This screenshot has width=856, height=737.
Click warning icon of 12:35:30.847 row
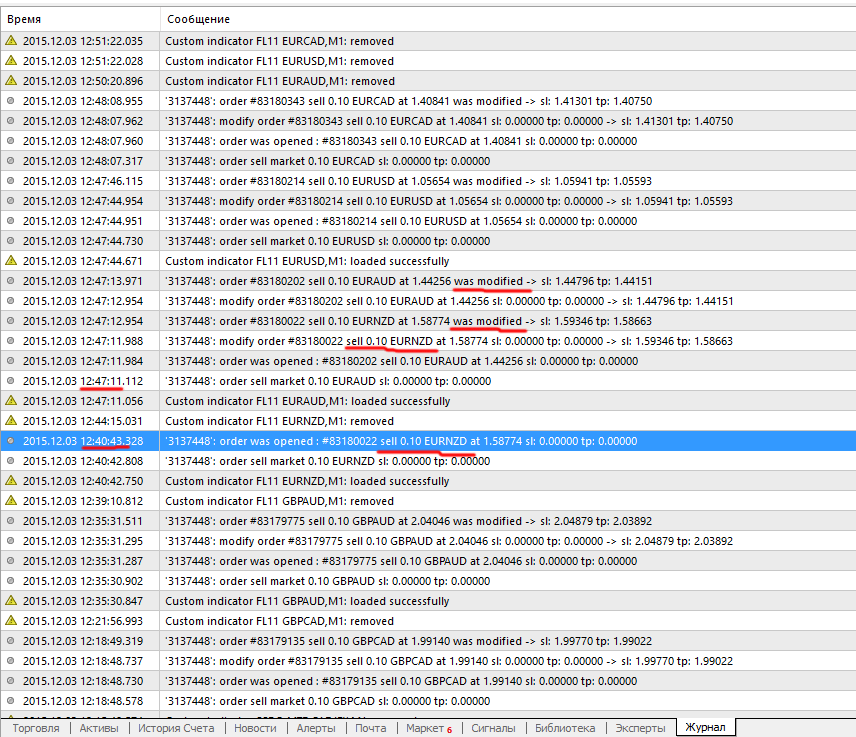pyautogui.click(x=11, y=601)
